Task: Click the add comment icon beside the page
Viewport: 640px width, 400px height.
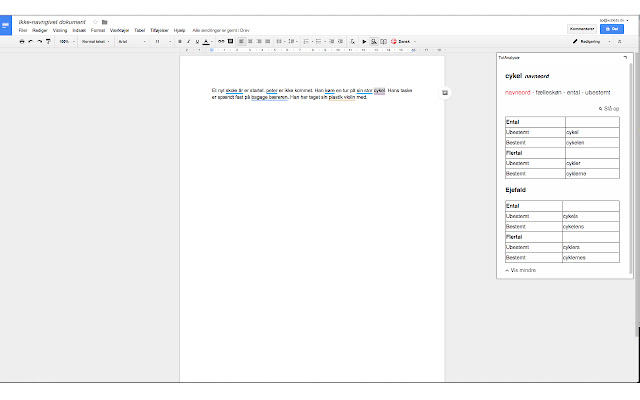Action: [445, 93]
